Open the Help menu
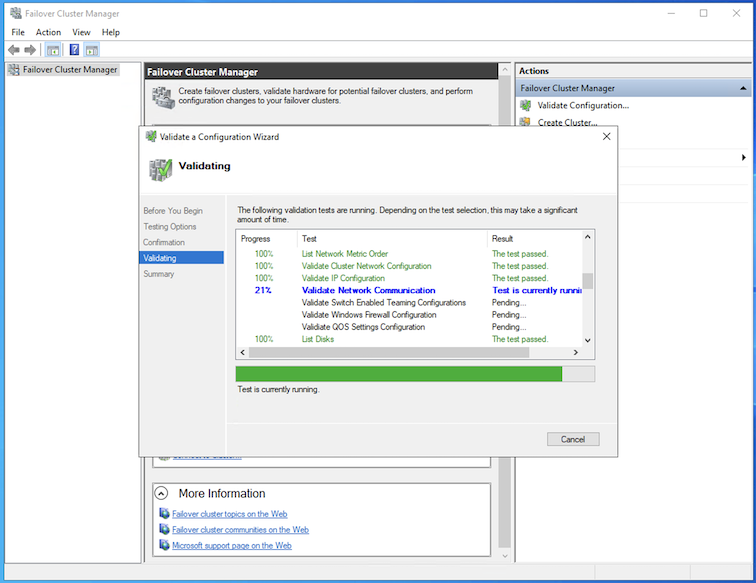 point(110,32)
